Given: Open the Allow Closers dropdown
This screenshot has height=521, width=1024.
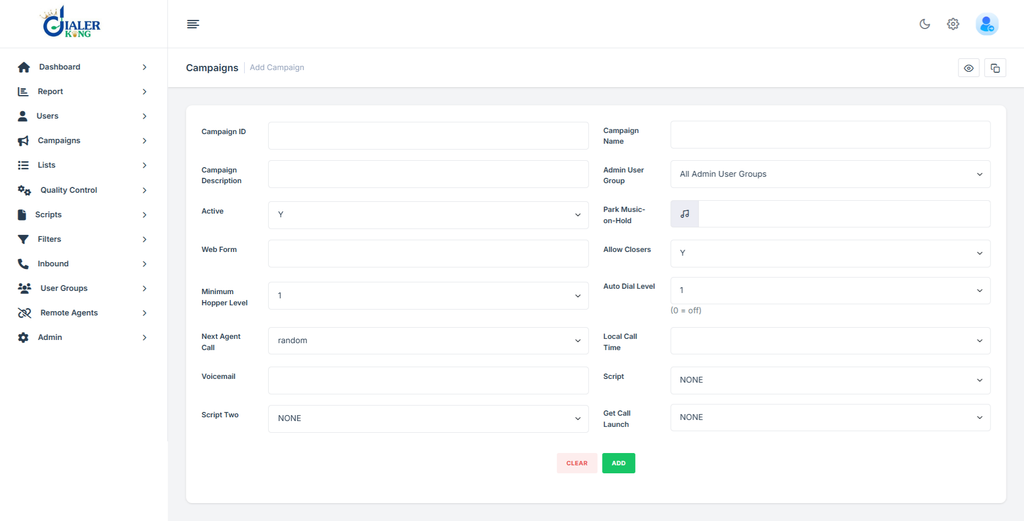Looking at the screenshot, I should 830,253.
